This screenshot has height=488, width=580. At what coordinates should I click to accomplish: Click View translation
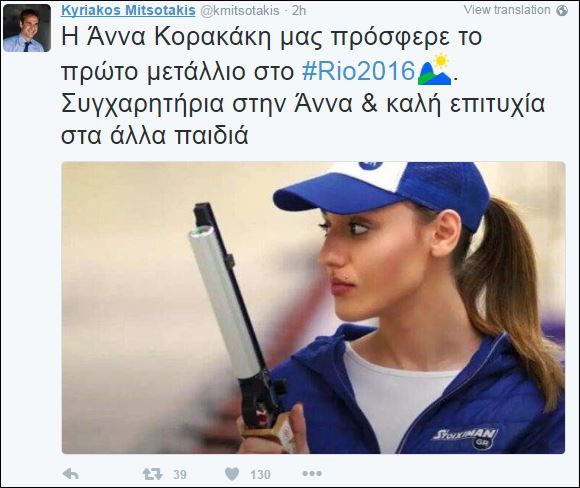click(507, 10)
